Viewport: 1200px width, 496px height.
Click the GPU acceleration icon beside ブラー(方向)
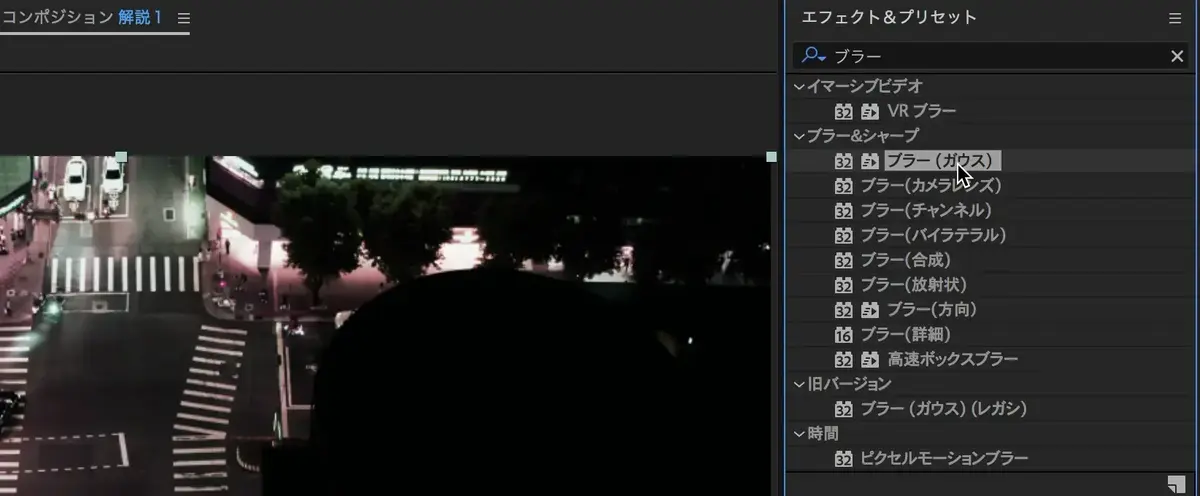(x=870, y=310)
